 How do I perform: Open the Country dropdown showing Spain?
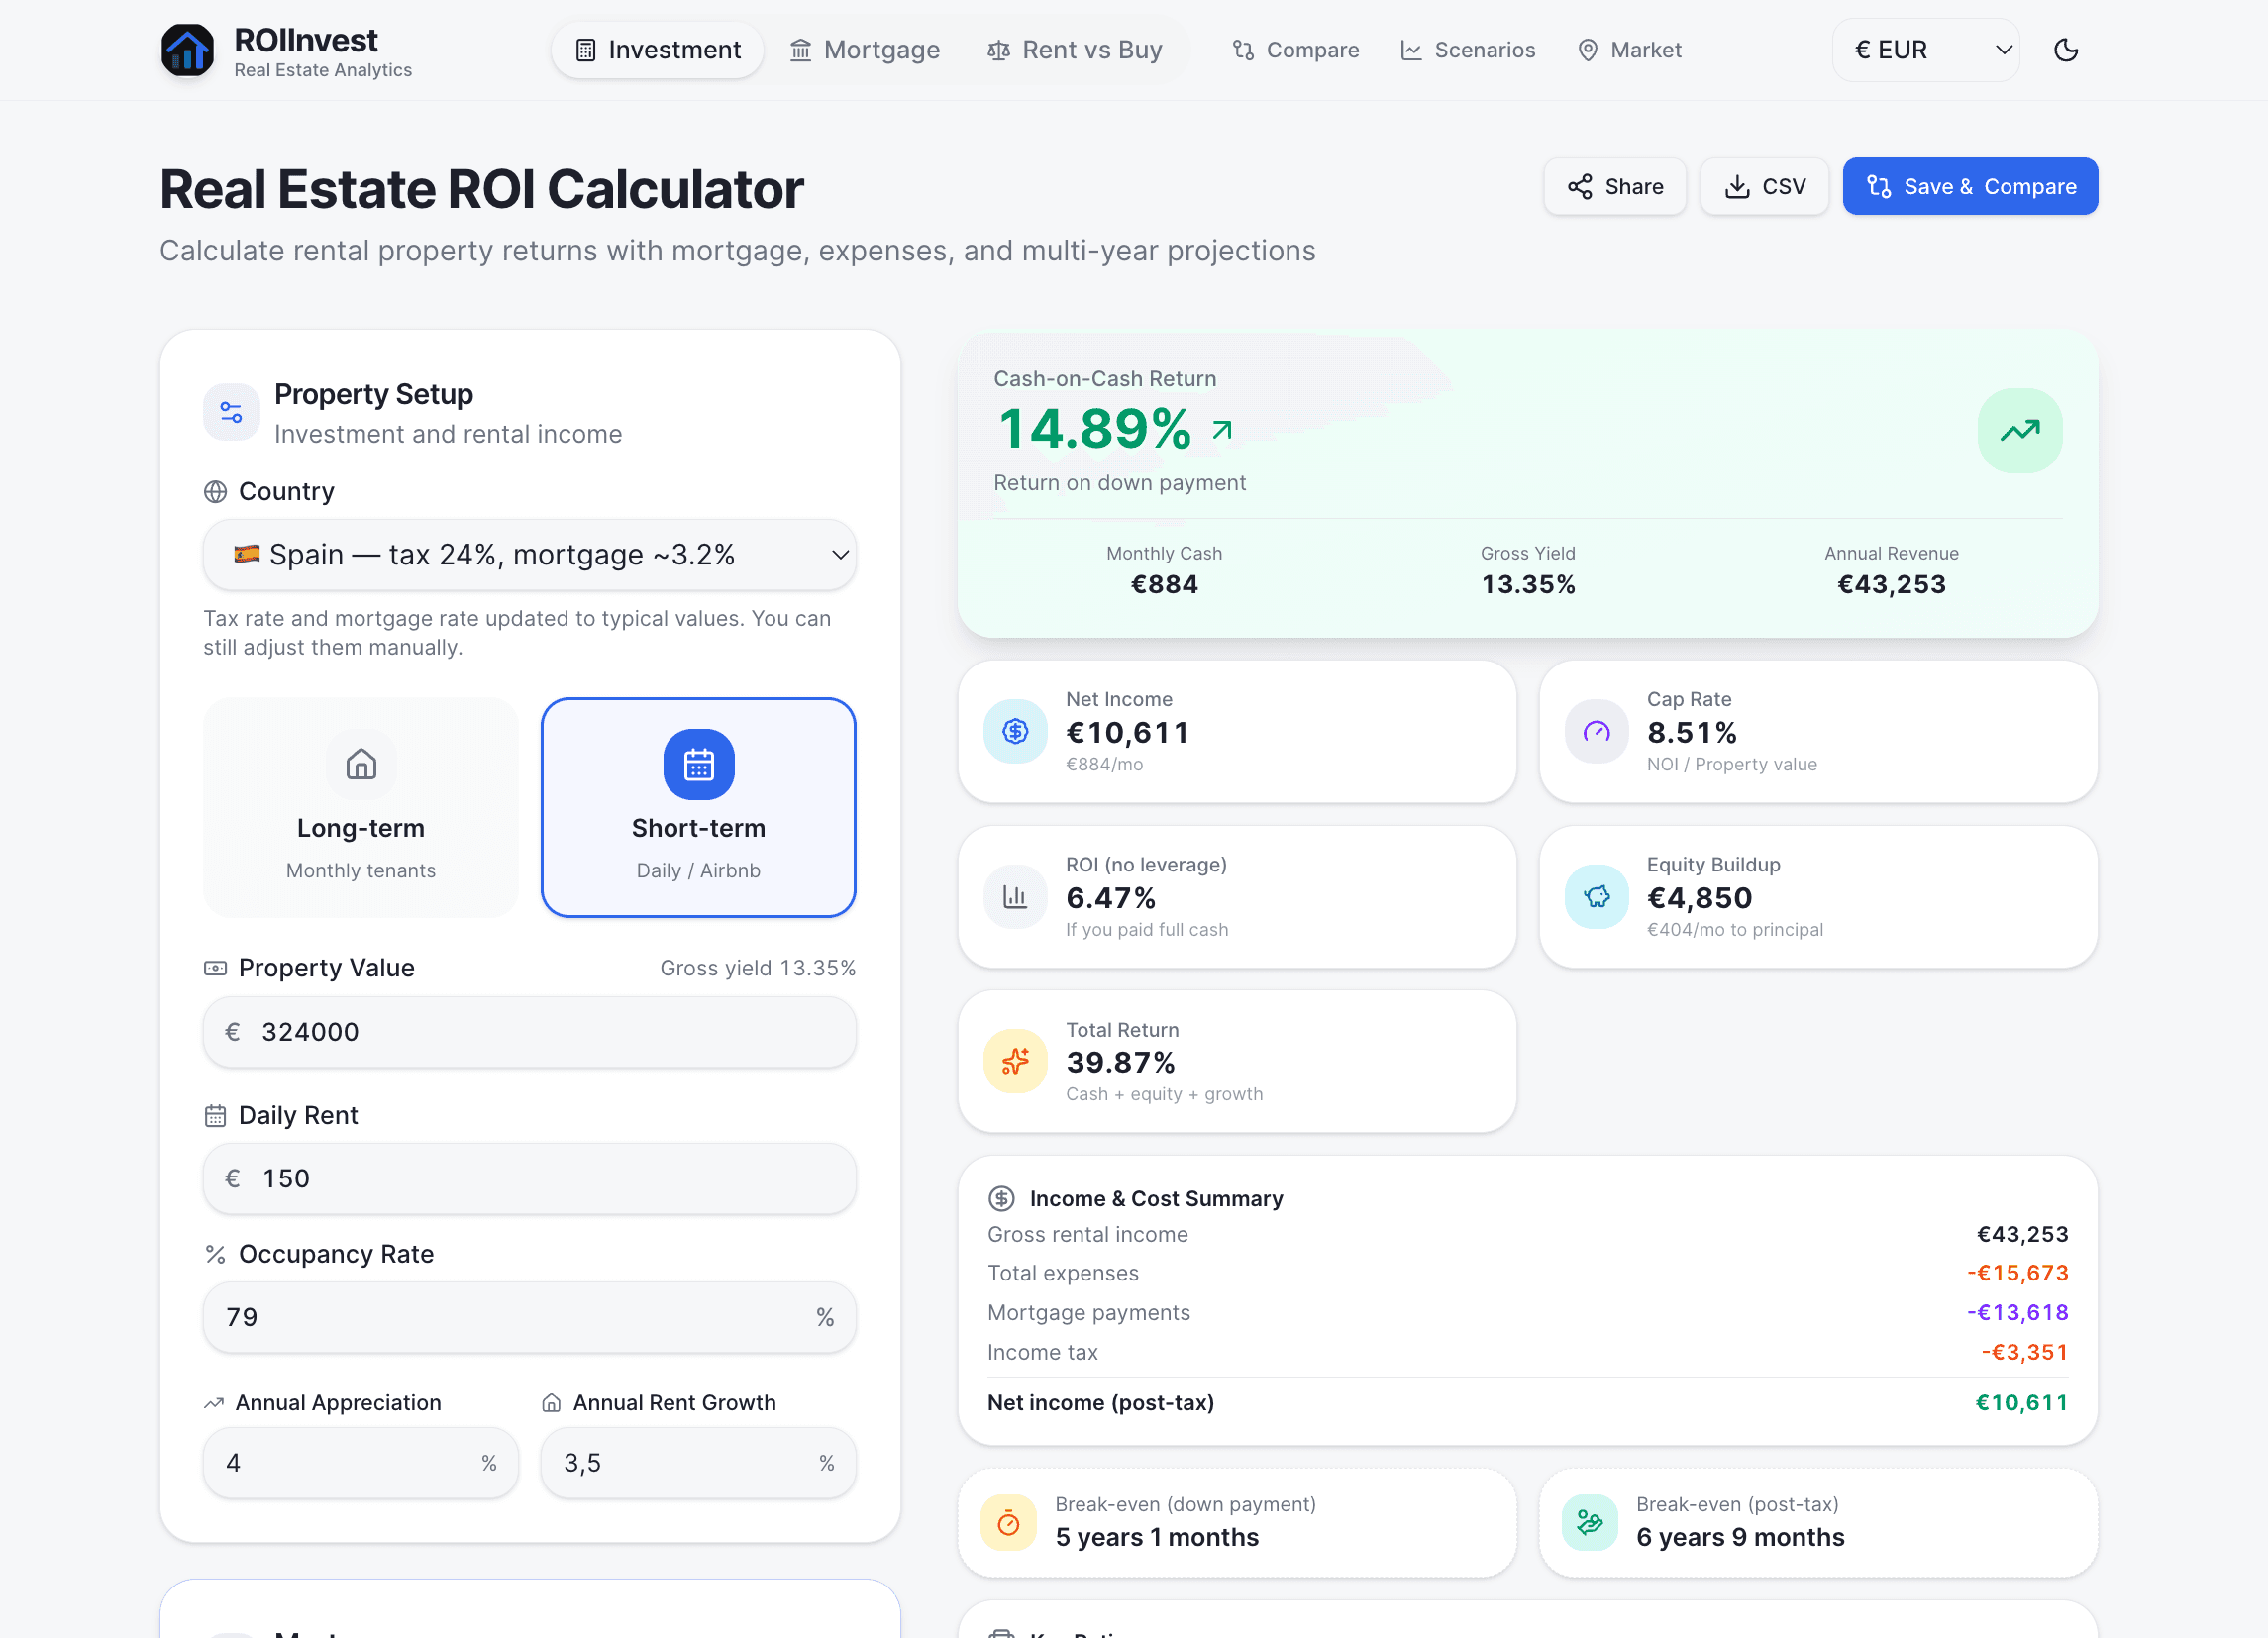(x=529, y=554)
